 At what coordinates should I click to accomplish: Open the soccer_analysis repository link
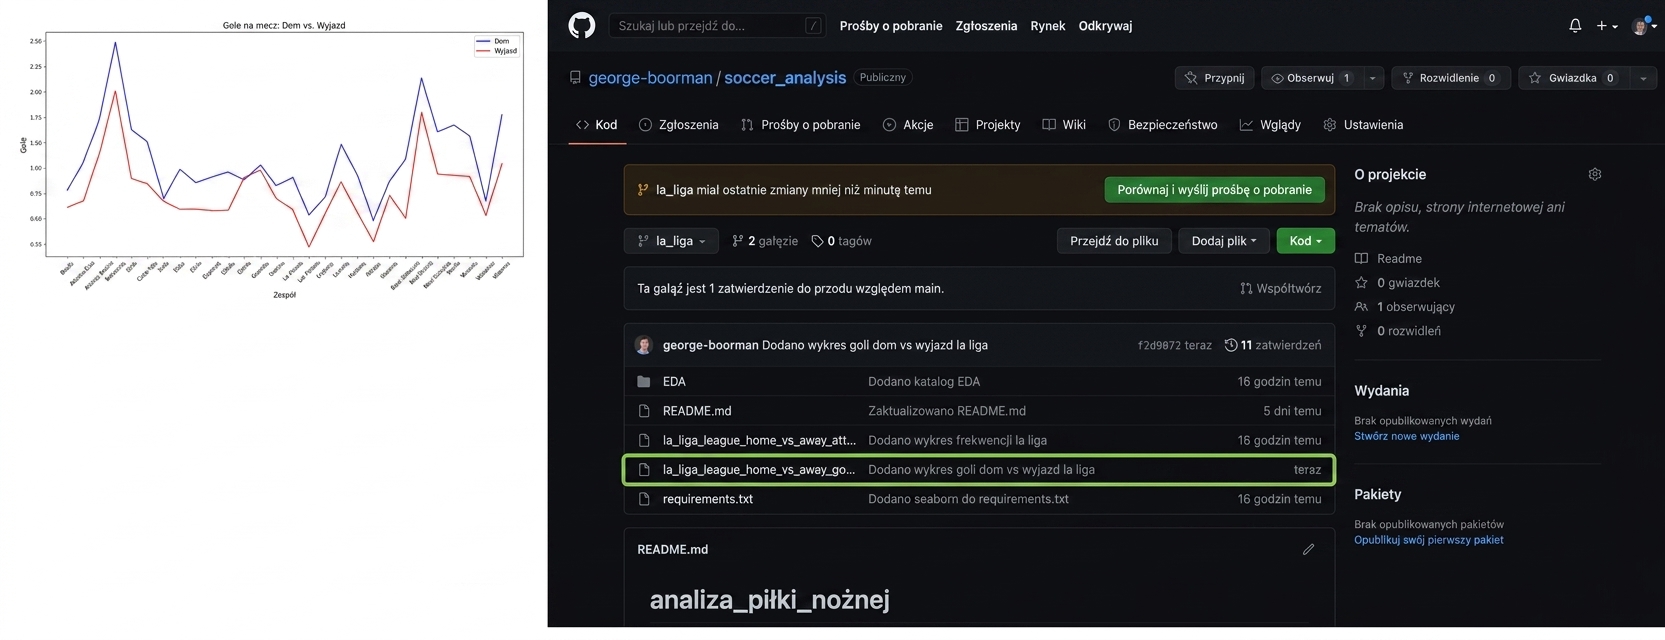[785, 77]
